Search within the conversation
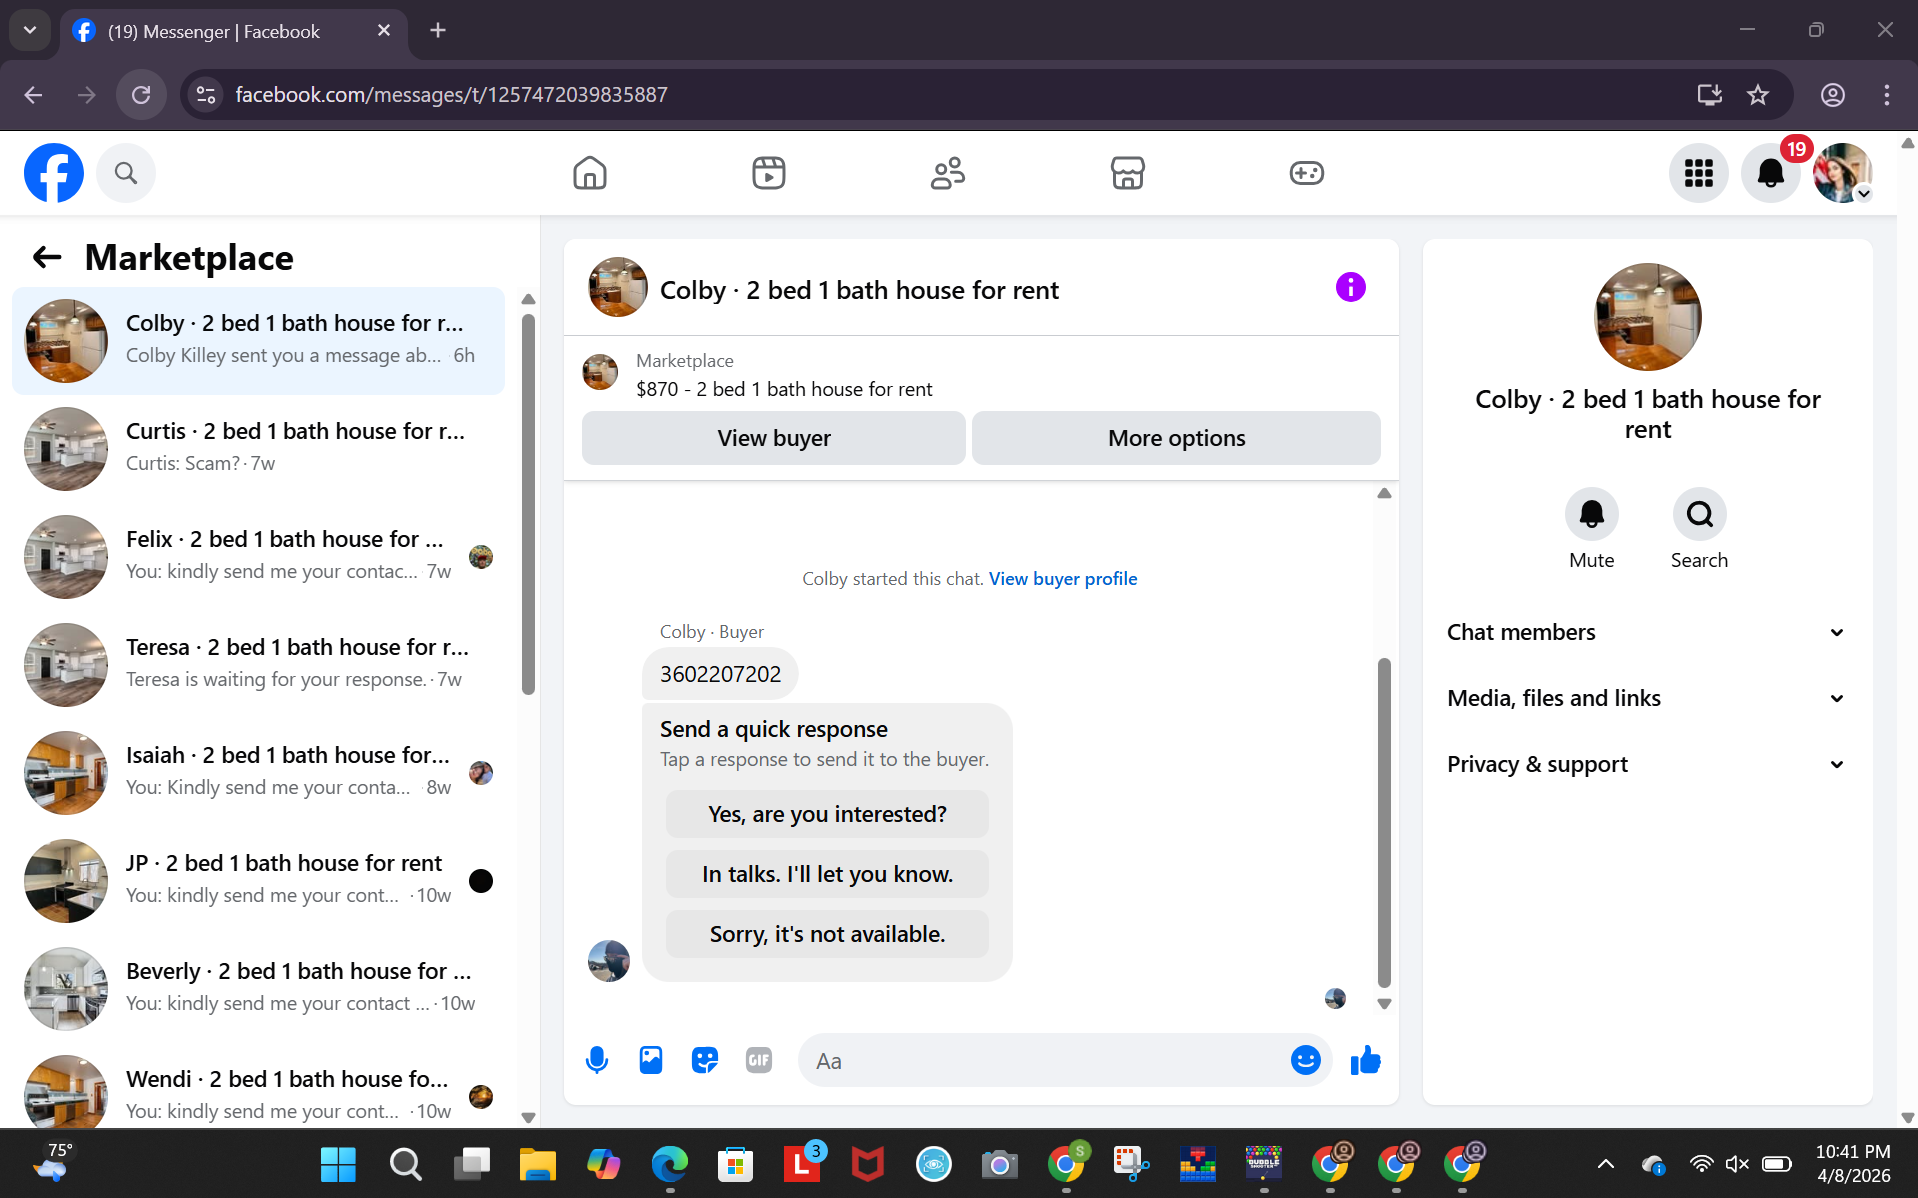 pyautogui.click(x=1699, y=514)
